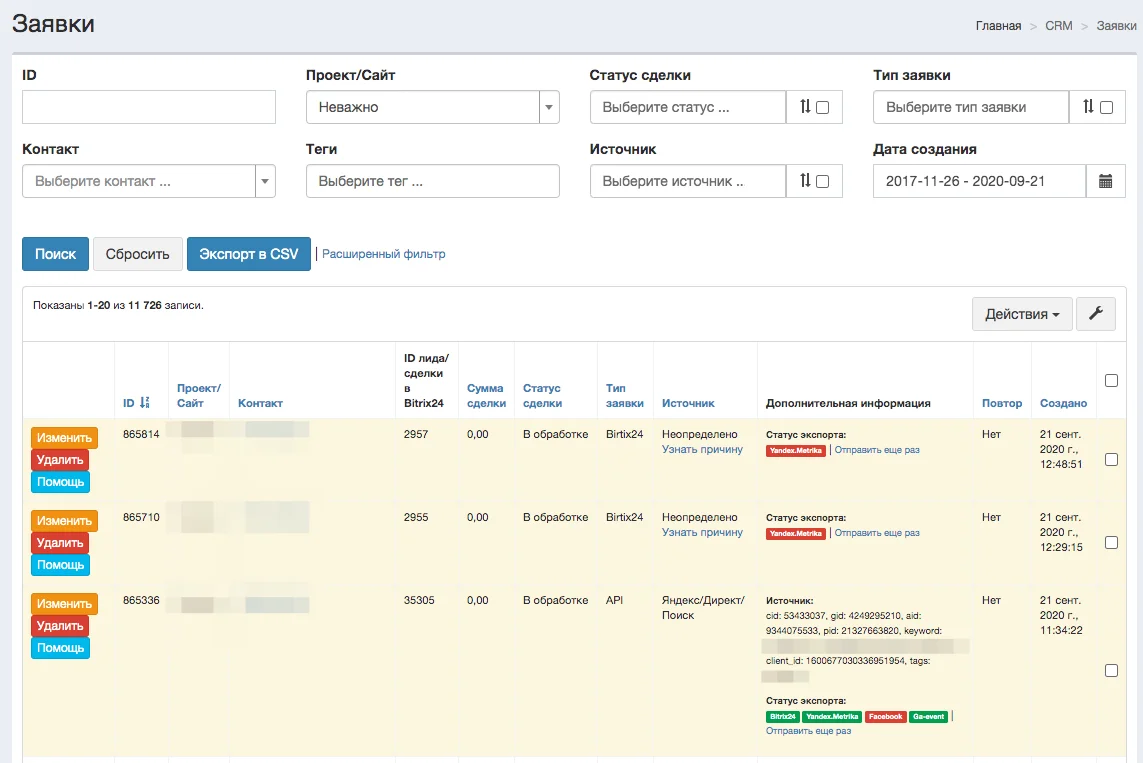Open the Расширенный фильтр link
This screenshot has height=763, width=1143.
(384, 254)
